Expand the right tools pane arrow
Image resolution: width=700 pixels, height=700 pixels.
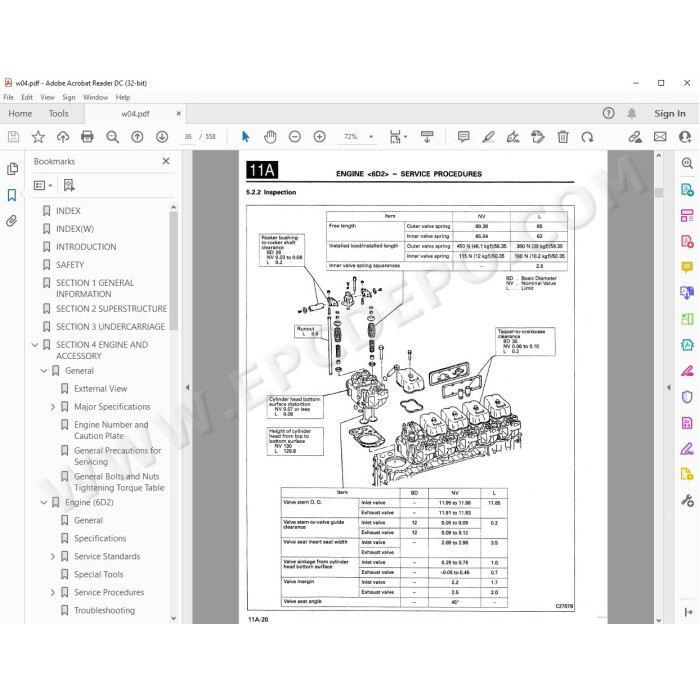[x=668, y=388]
